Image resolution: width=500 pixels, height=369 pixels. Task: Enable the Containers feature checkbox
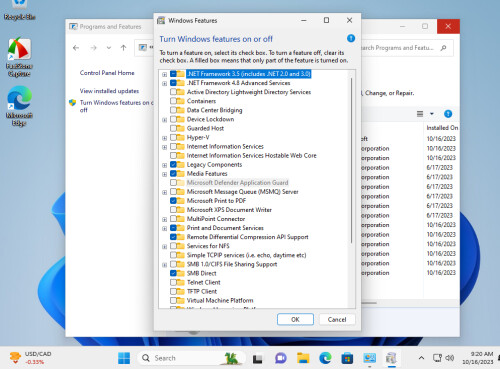[x=173, y=101]
